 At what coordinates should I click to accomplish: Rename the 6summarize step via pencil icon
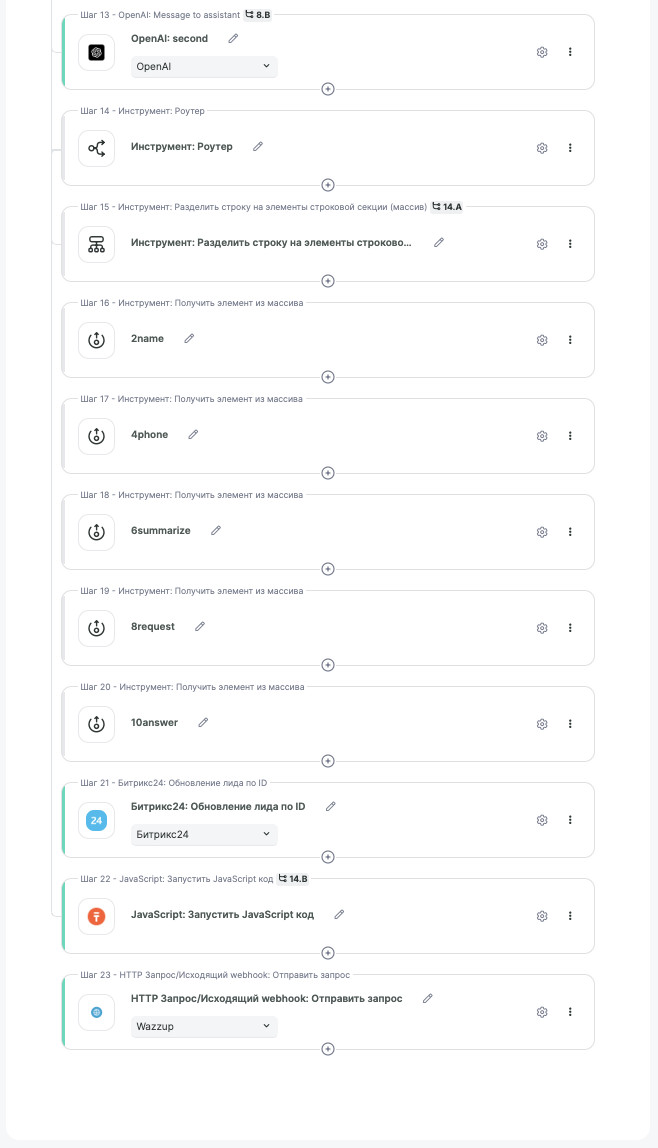(215, 530)
